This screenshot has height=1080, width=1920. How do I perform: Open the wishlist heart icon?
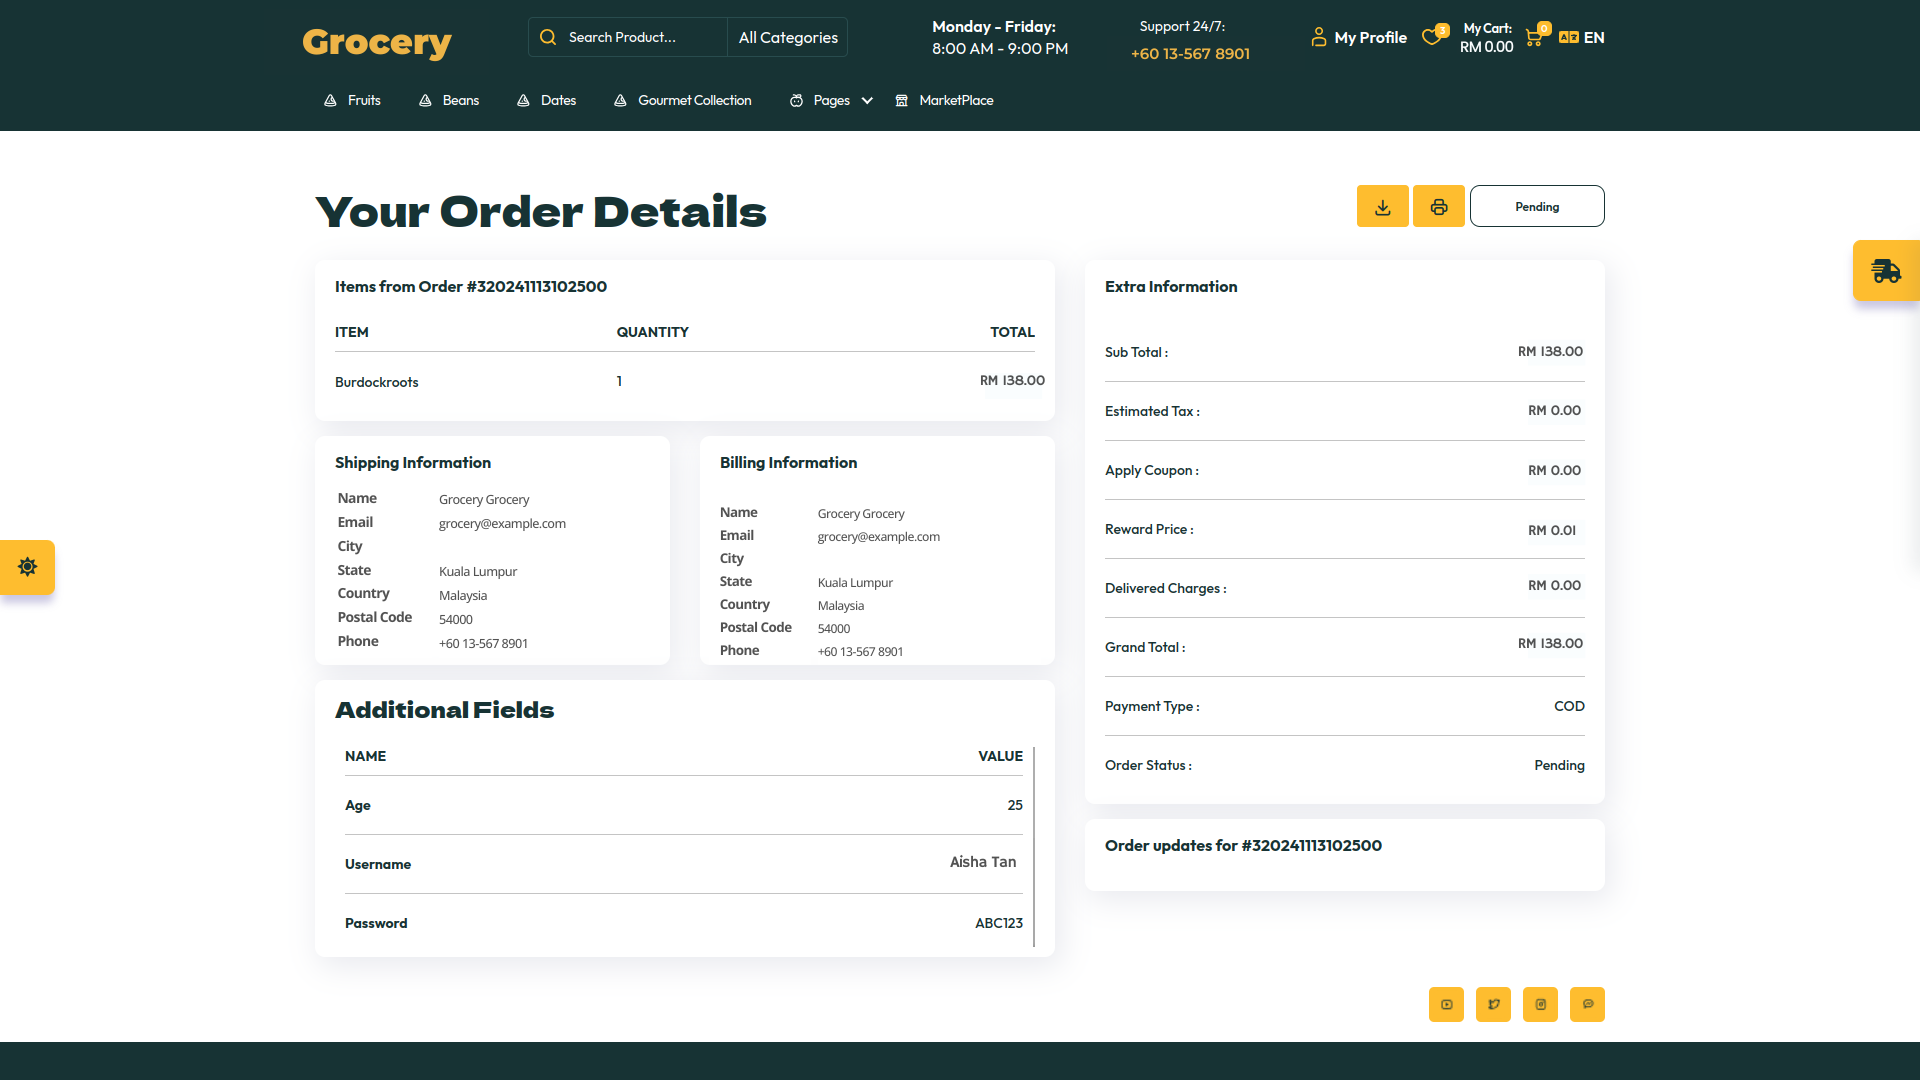coord(1433,37)
